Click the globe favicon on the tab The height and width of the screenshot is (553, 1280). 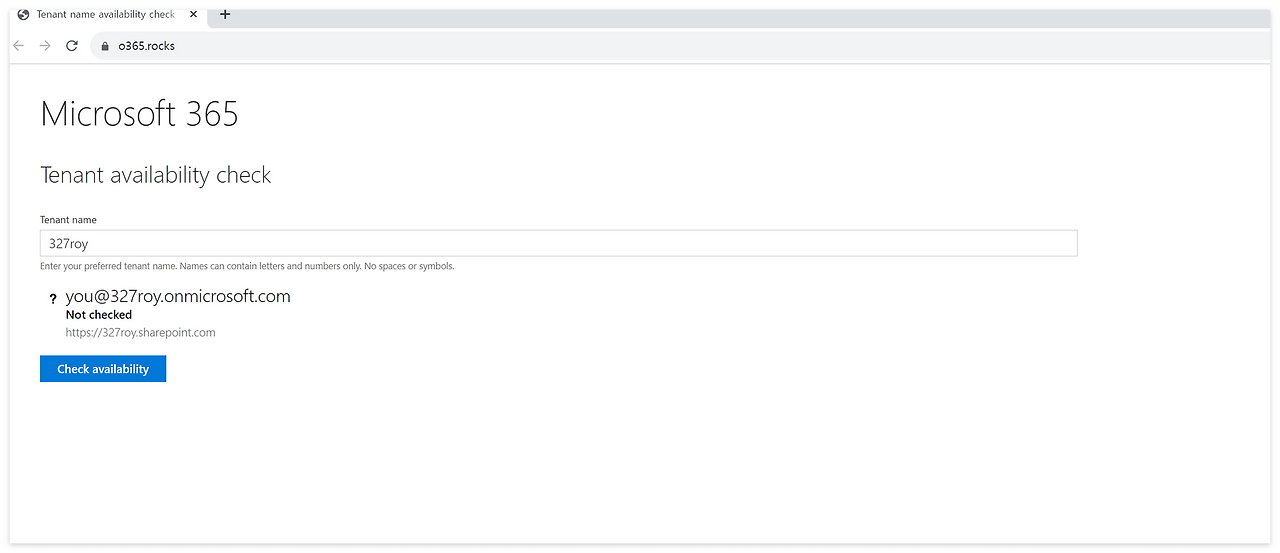click(23, 14)
